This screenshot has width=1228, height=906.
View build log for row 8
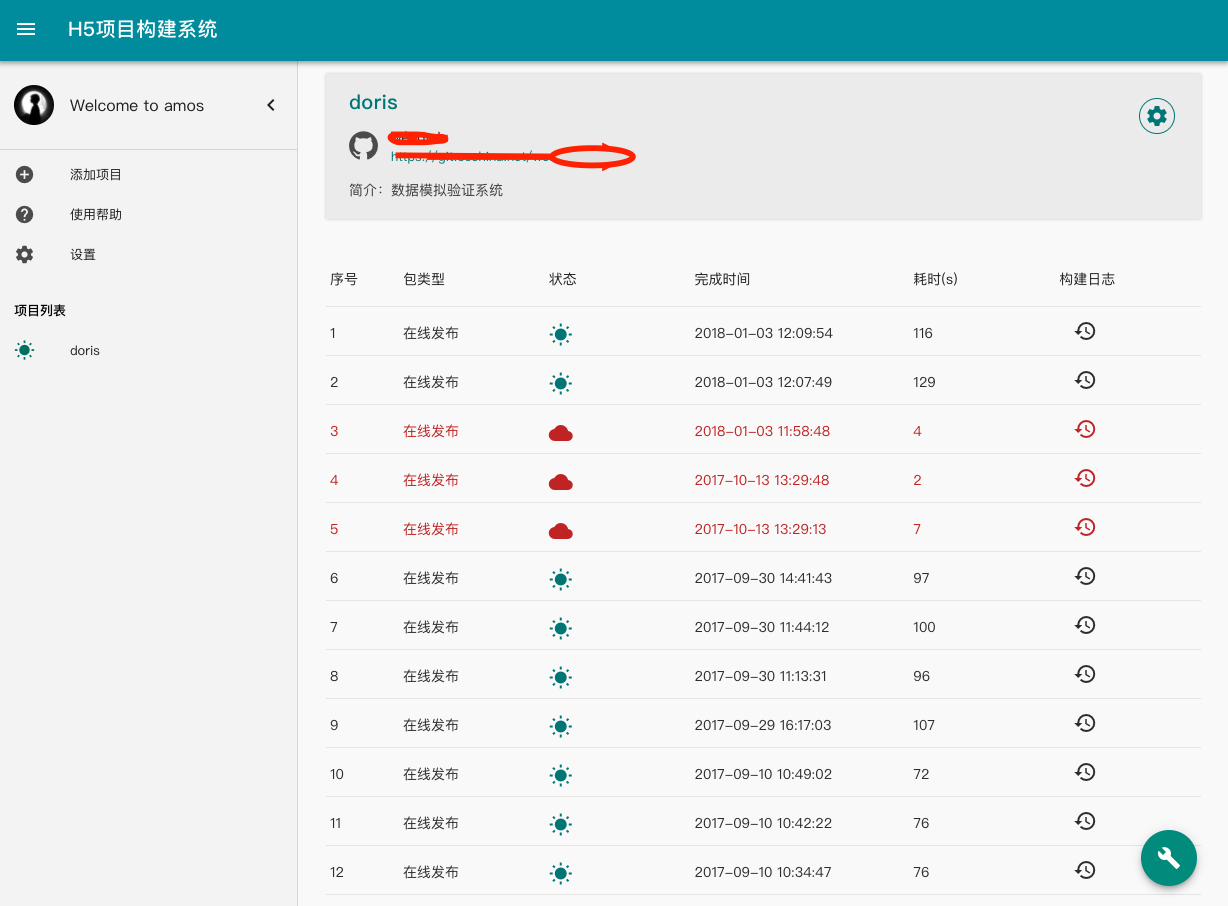(1085, 674)
